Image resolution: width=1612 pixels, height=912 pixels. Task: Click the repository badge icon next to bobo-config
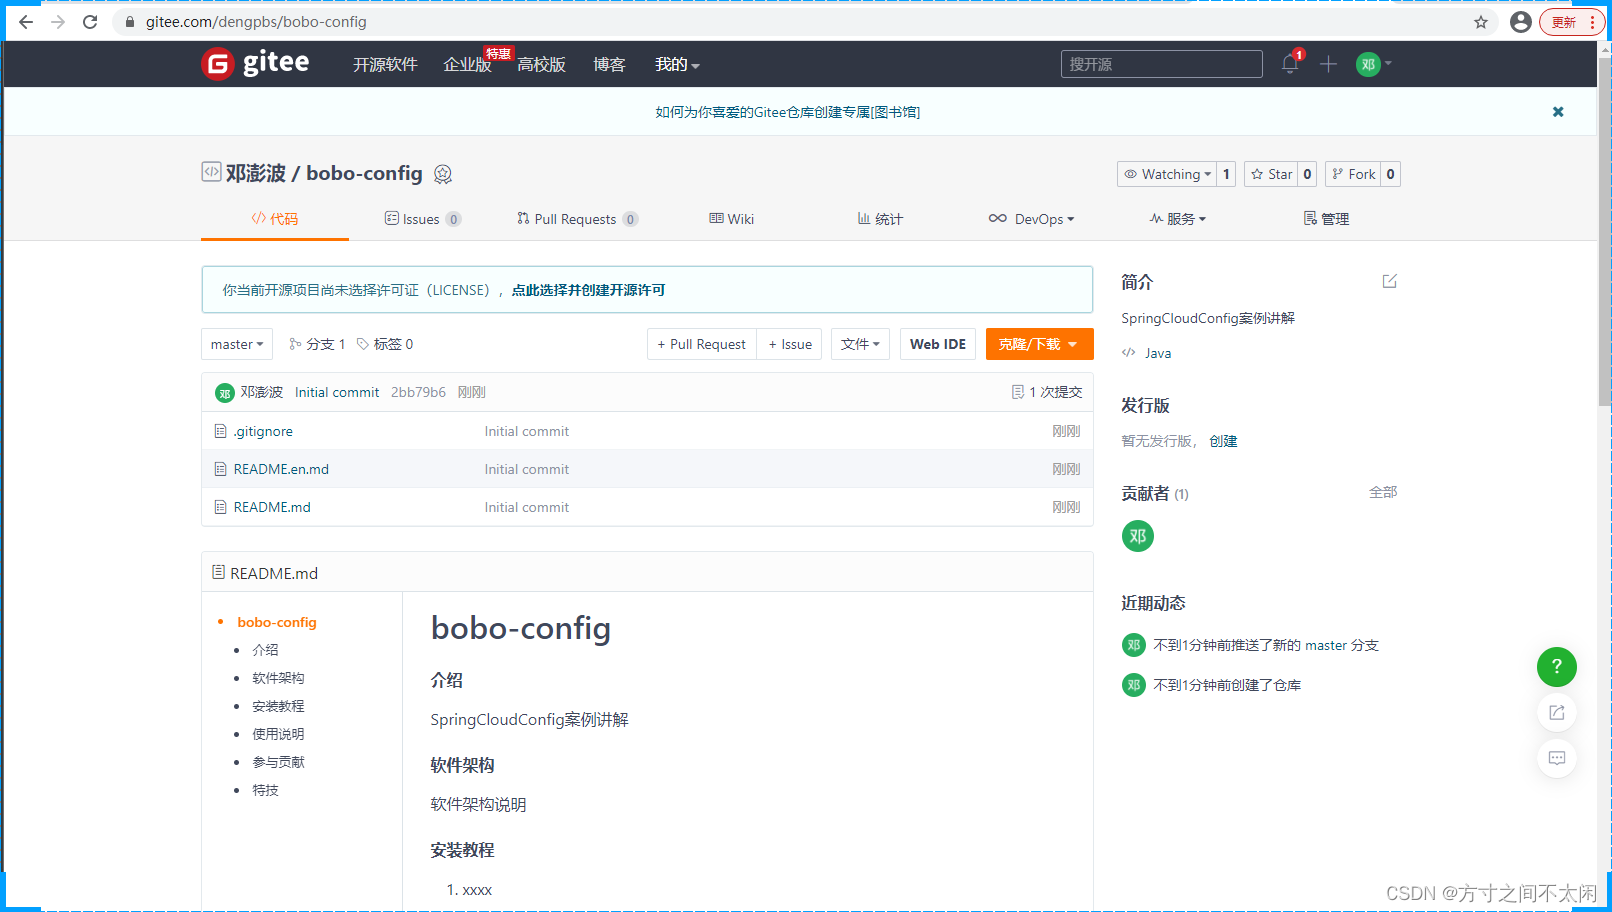point(443,174)
